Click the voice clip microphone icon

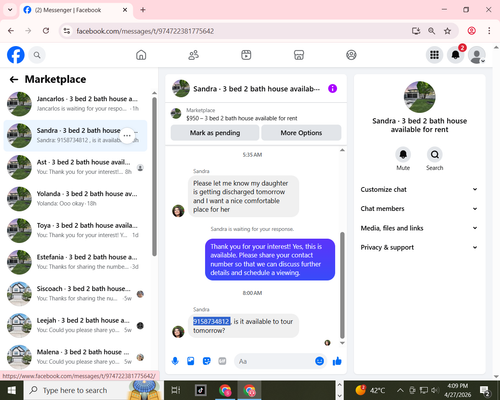175,361
